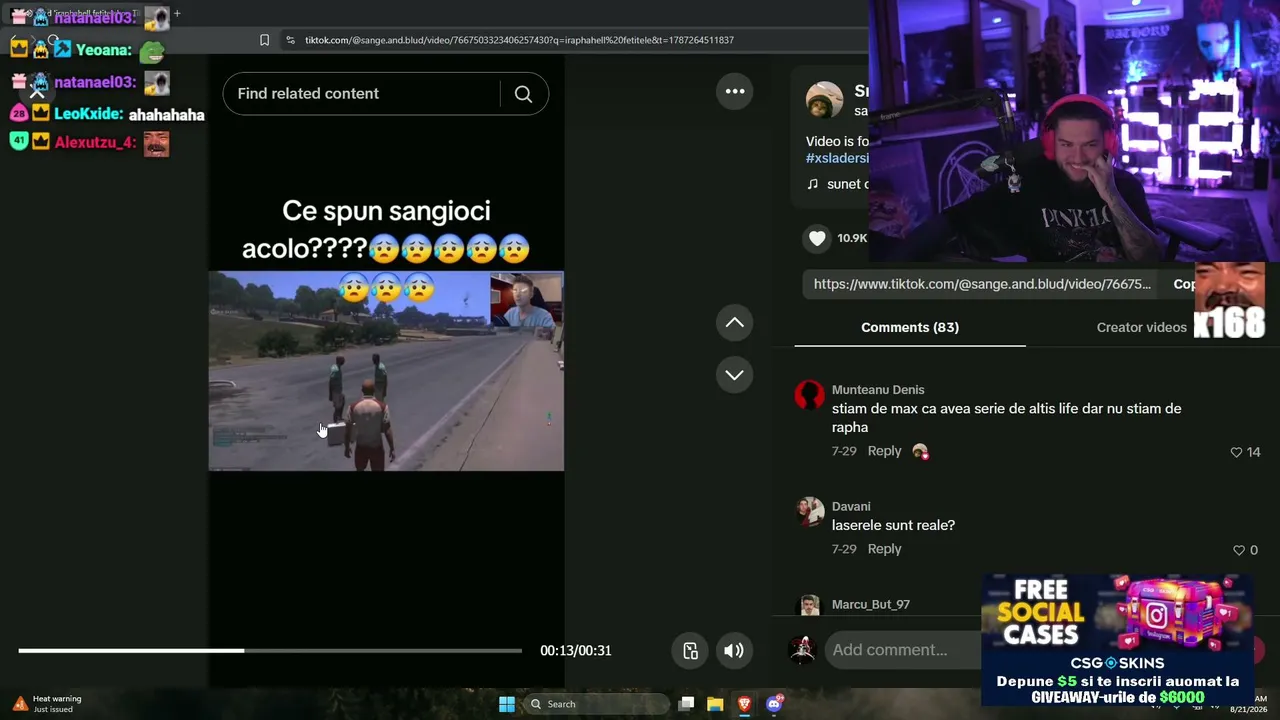
Task: Click the bookmark icon in the address bar
Action: pyautogui.click(x=264, y=40)
